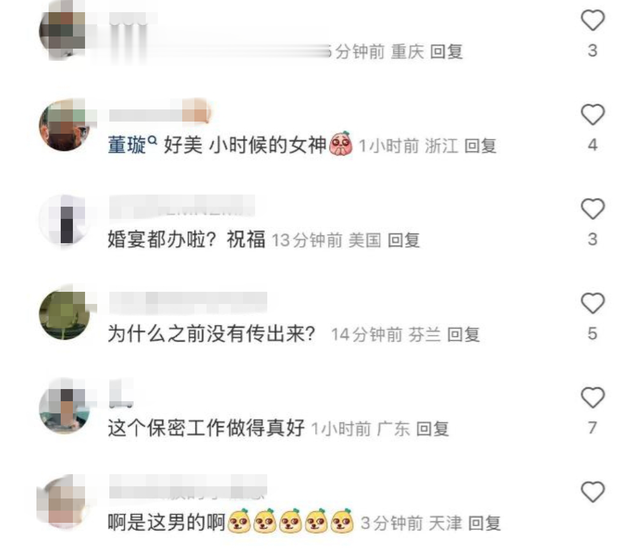Open green avatar of 芬兰 commenter
The image size is (640, 558).
point(64,314)
